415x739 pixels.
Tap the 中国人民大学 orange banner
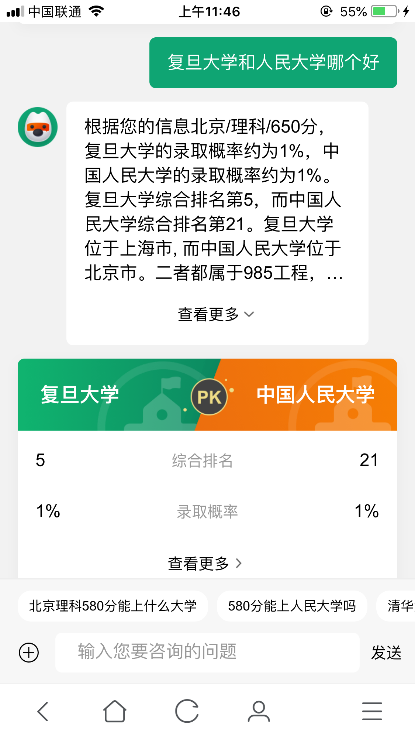[x=304, y=395]
